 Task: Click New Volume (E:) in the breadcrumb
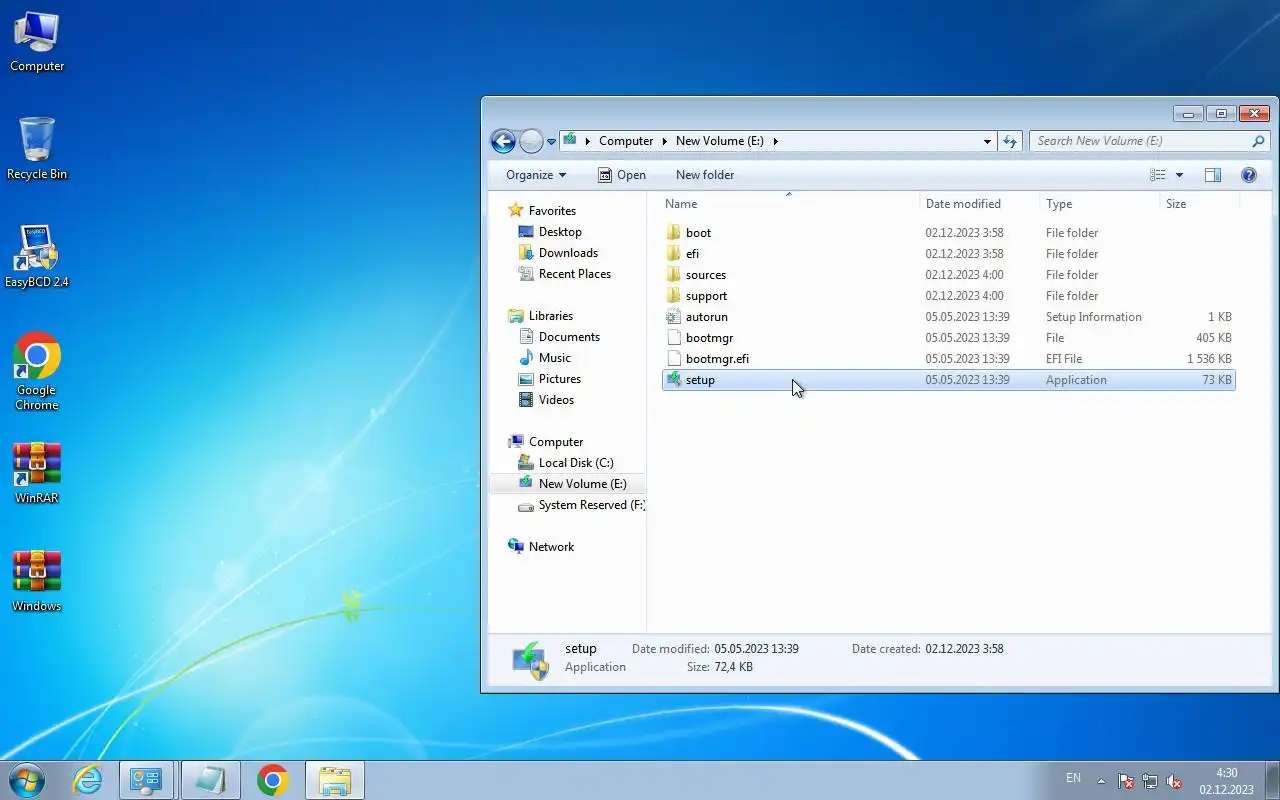pos(720,141)
